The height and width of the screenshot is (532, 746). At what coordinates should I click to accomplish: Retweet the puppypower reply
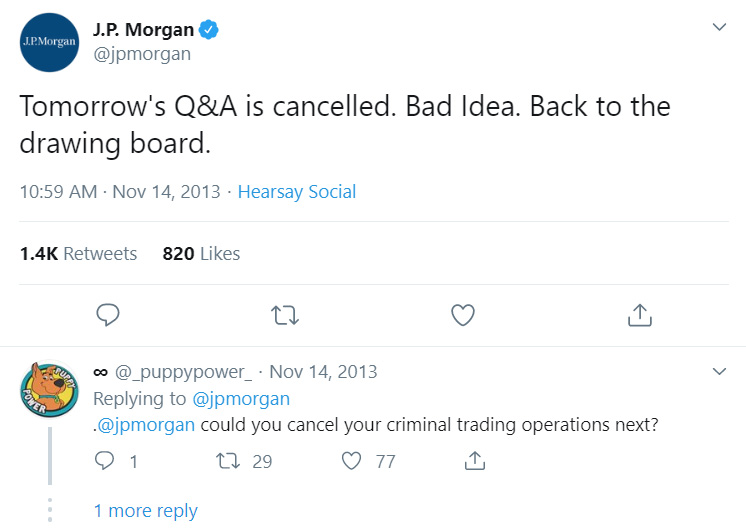pyautogui.click(x=228, y=461)
